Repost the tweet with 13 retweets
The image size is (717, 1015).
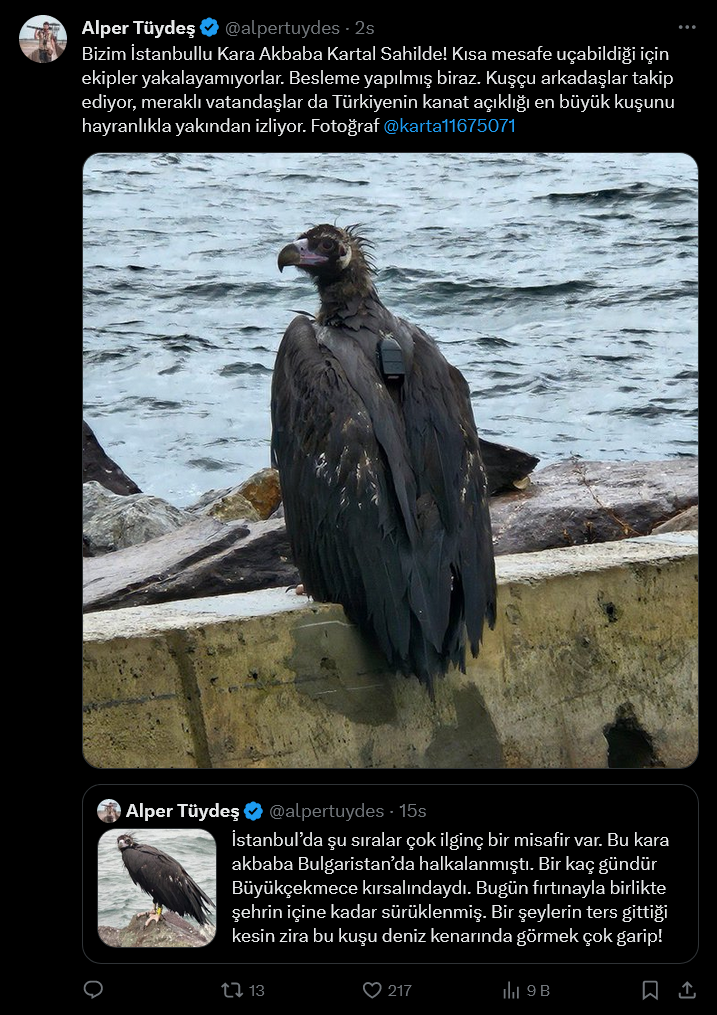(243, 990)
